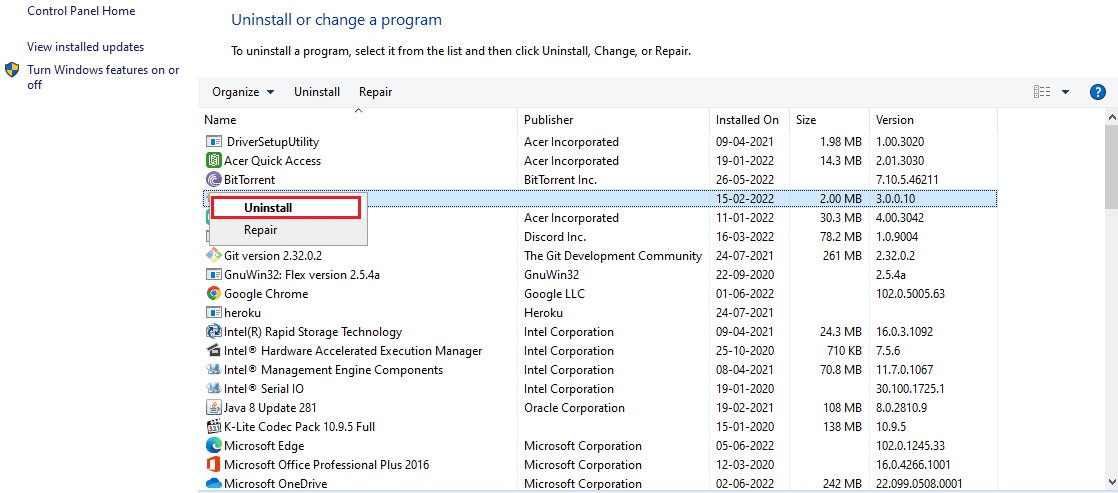
Task: Click the Java 8 Update 281 icon
Action: pos(213,408)
